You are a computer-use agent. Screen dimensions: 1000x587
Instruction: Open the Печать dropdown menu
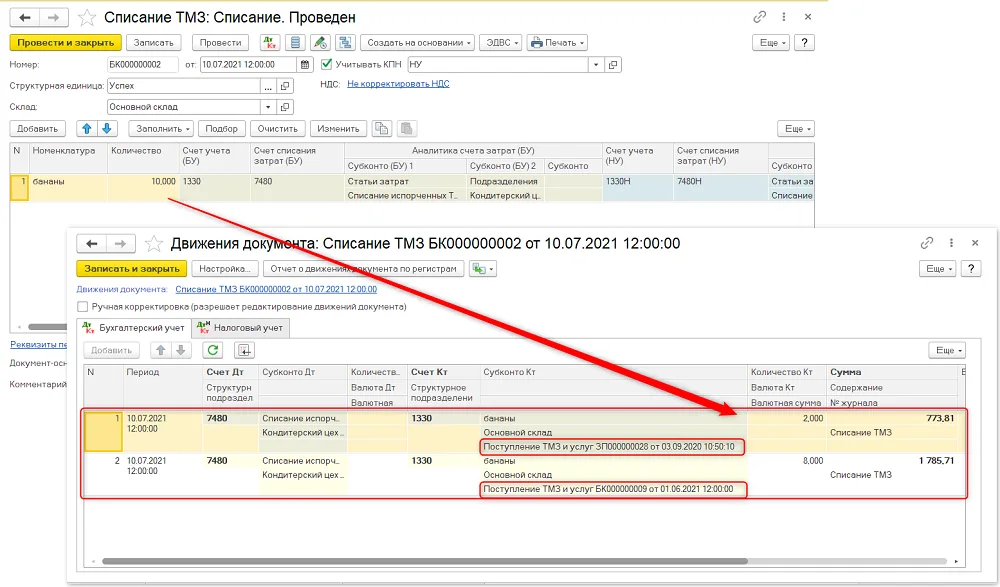coord(557,43)
